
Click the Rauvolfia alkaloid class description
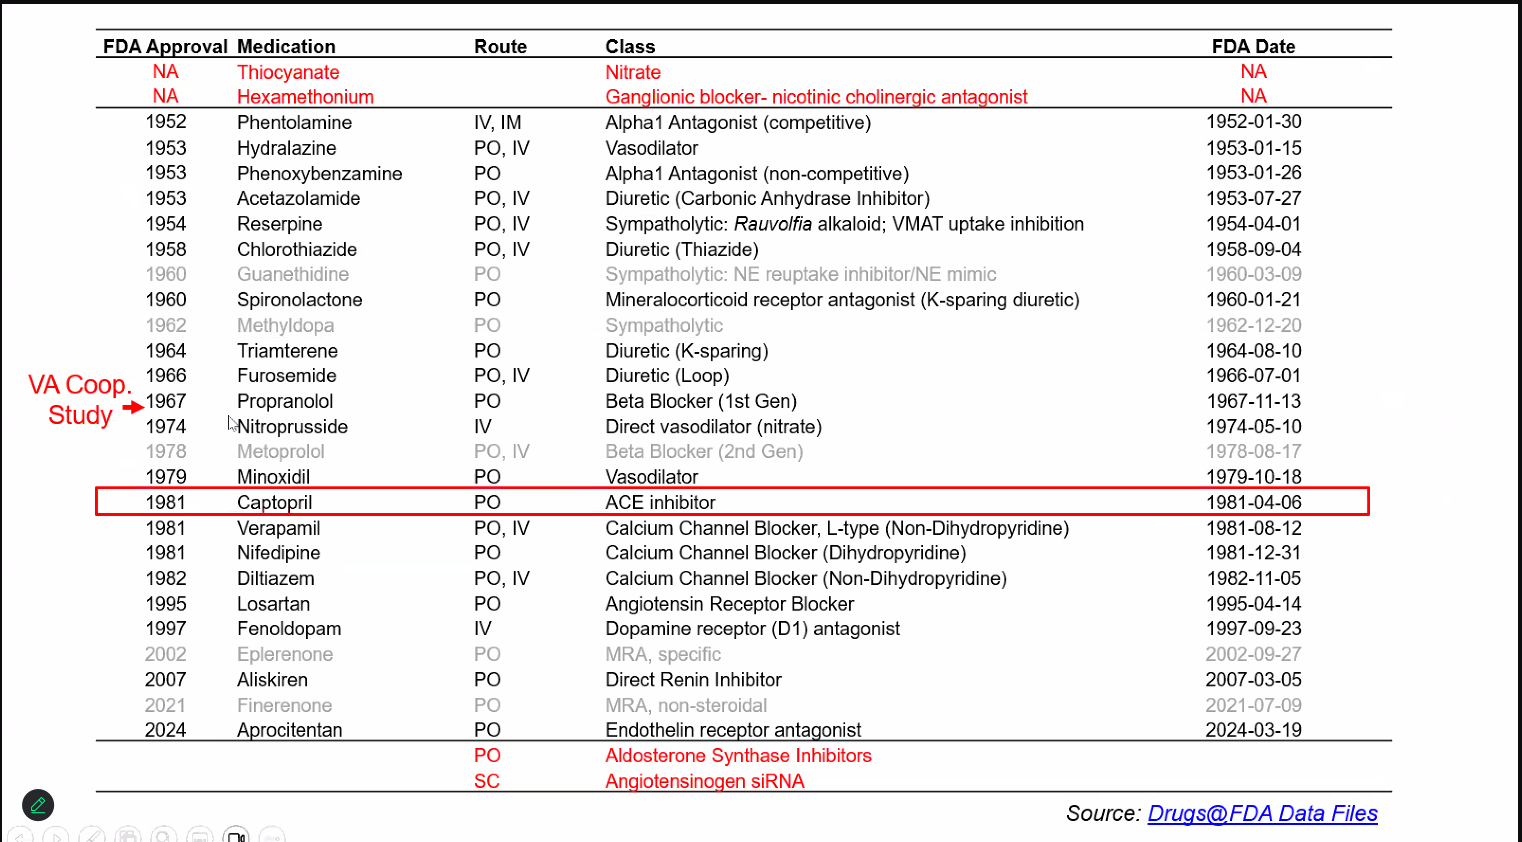pos(844,224)
